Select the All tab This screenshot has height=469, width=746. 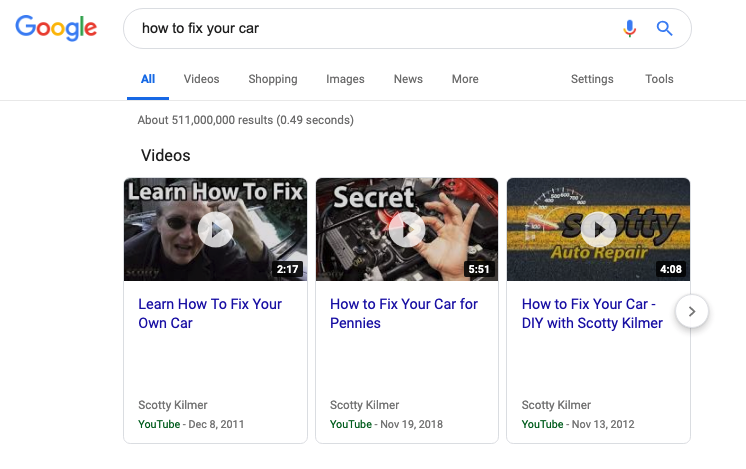(148, 79)
